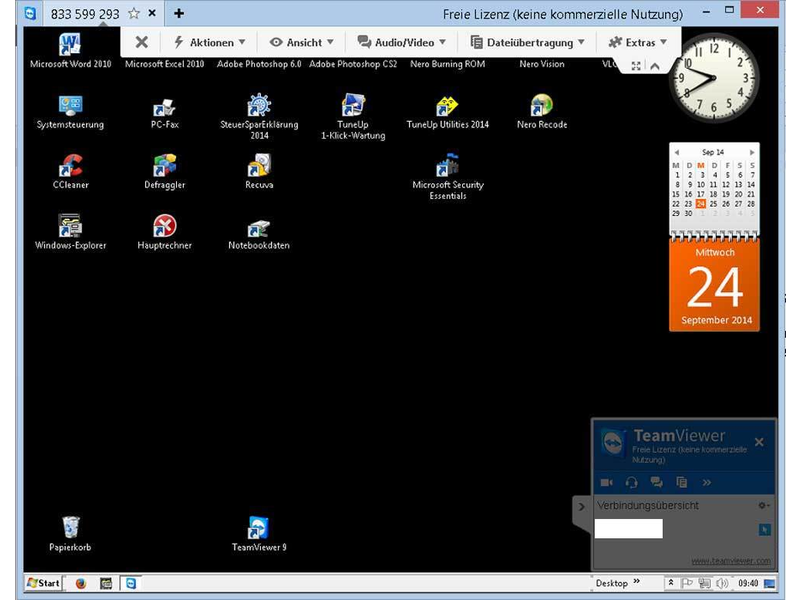Open Microsoft Security Essentials icon
The height and width of the screenshot is (600, 800).
[x=447, y=177]
